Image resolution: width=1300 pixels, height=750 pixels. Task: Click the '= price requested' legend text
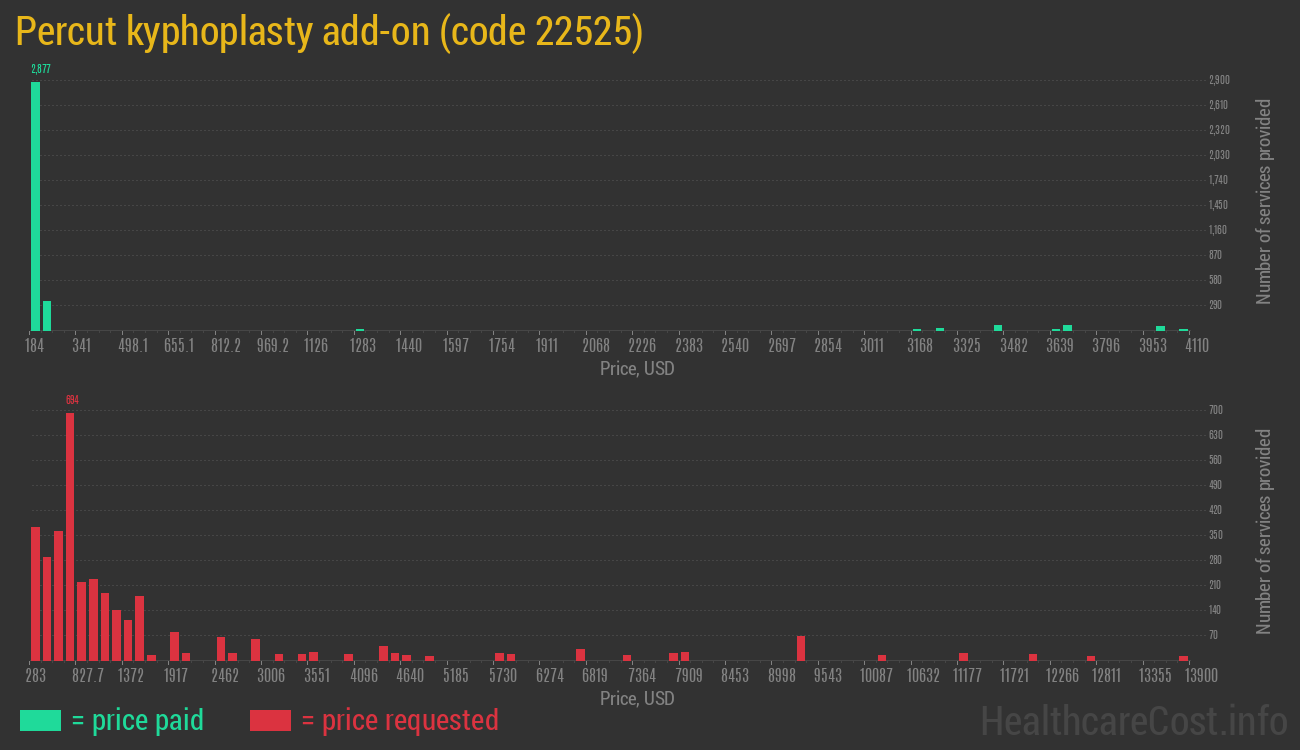coord(399,720)
